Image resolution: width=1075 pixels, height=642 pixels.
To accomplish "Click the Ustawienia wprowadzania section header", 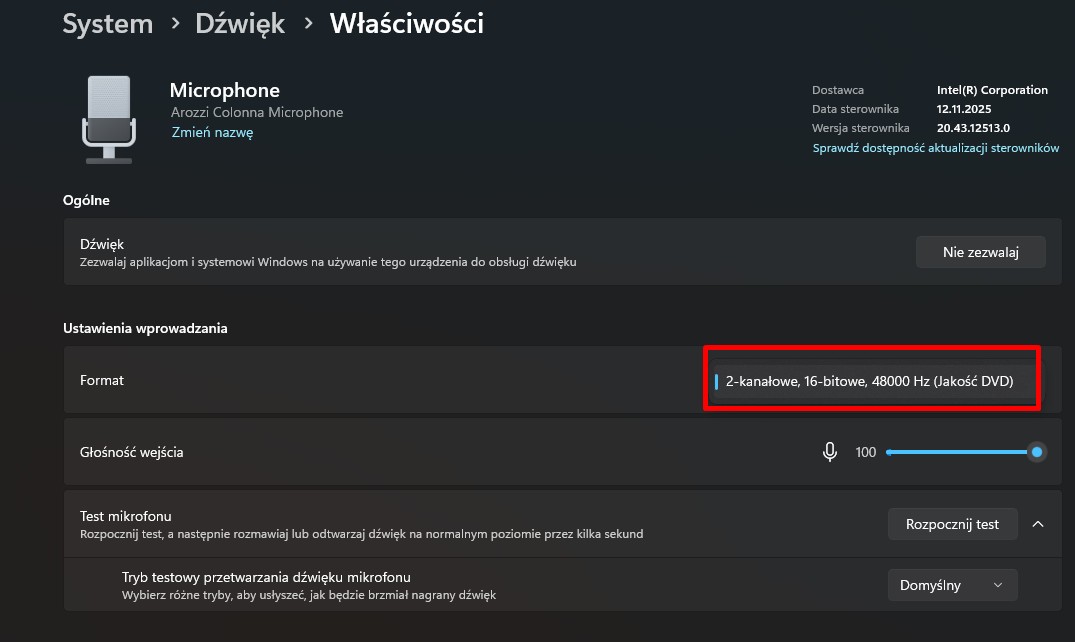I will click(x=145, y=328).
